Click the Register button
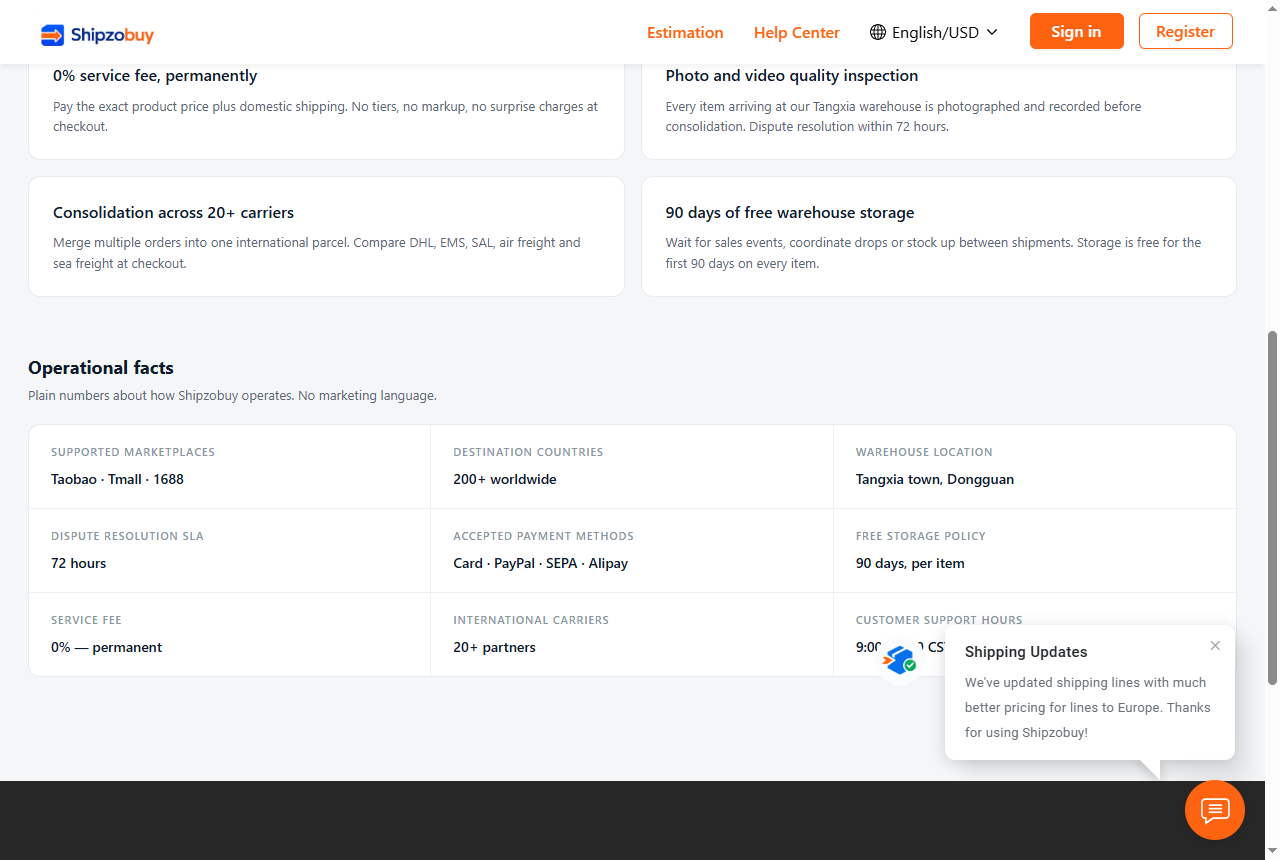The width and height of the screenshot is (1280, 860). pos(1186,31)
